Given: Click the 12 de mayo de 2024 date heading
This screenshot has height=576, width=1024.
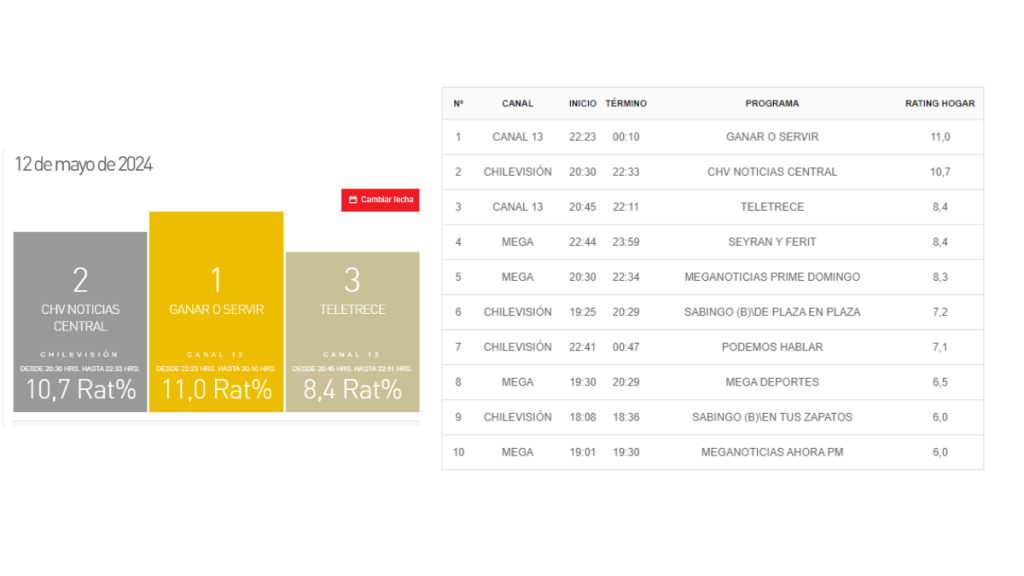Looking at the screenshot, I should click(84, 164).
